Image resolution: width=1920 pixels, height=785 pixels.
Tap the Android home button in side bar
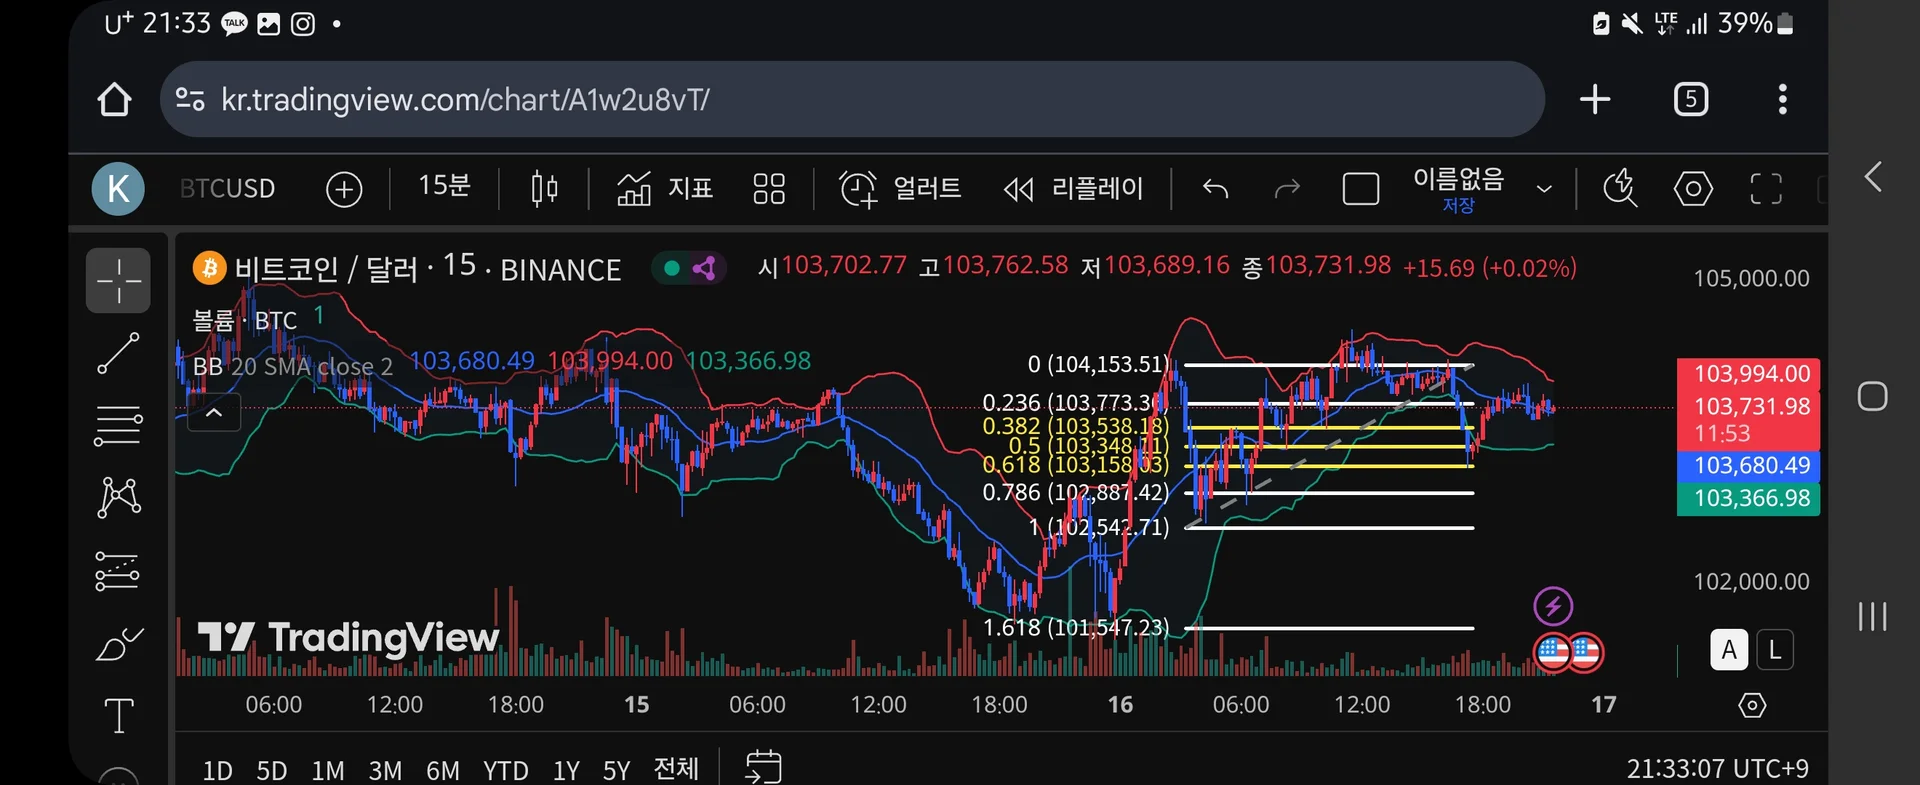tap(1873, 396)
